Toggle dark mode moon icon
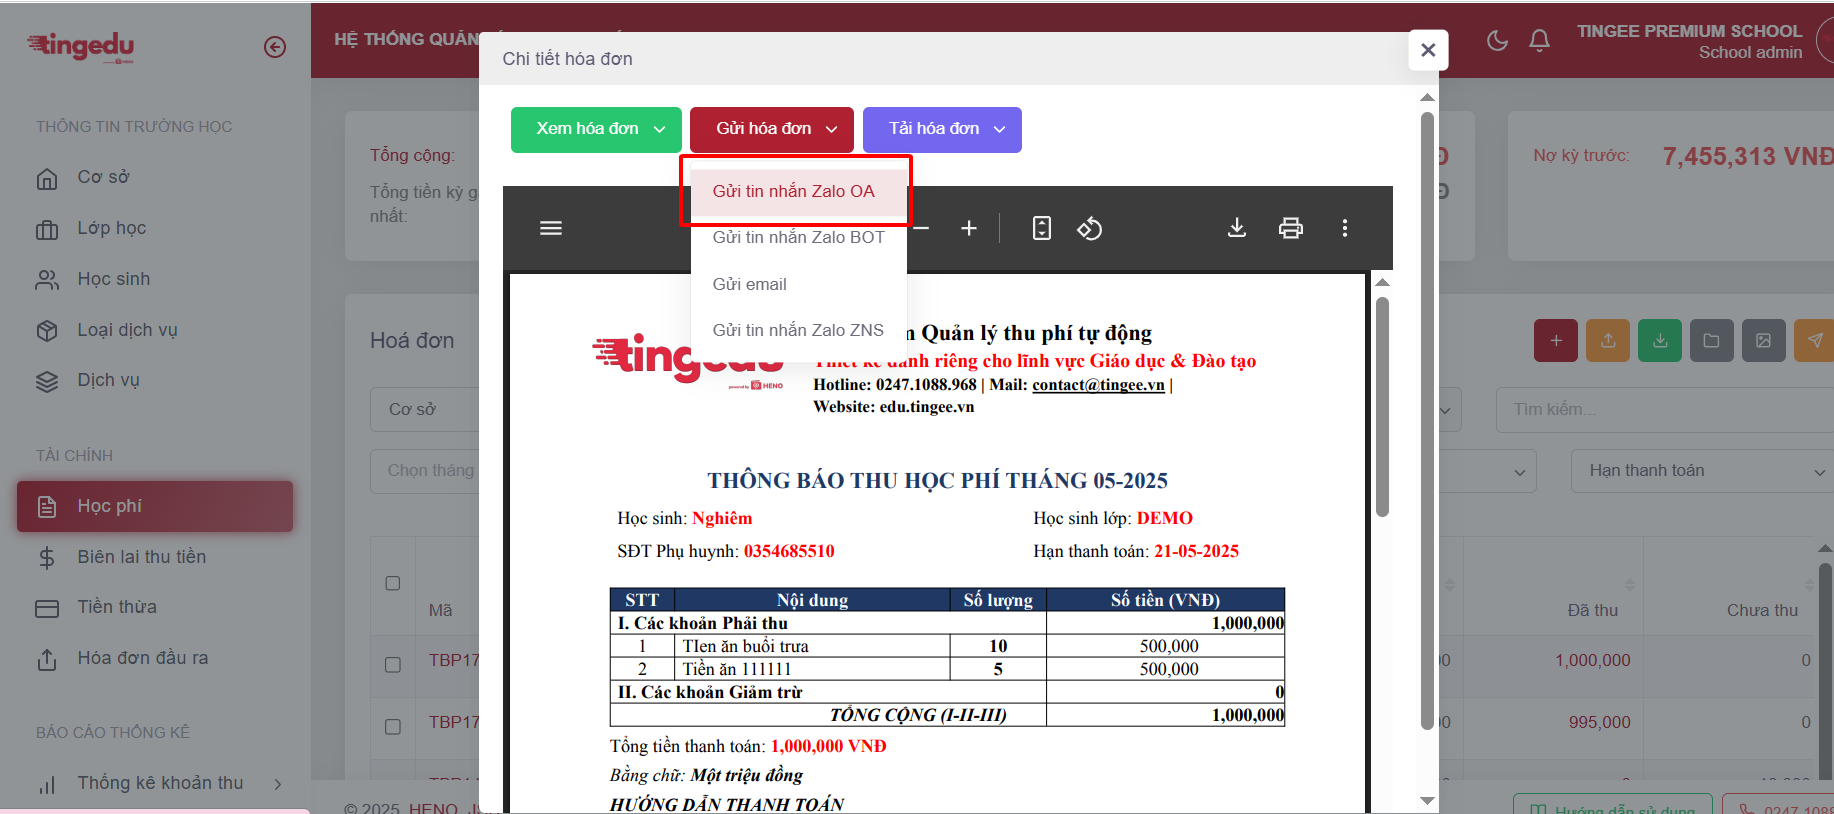 [1497, 41]
